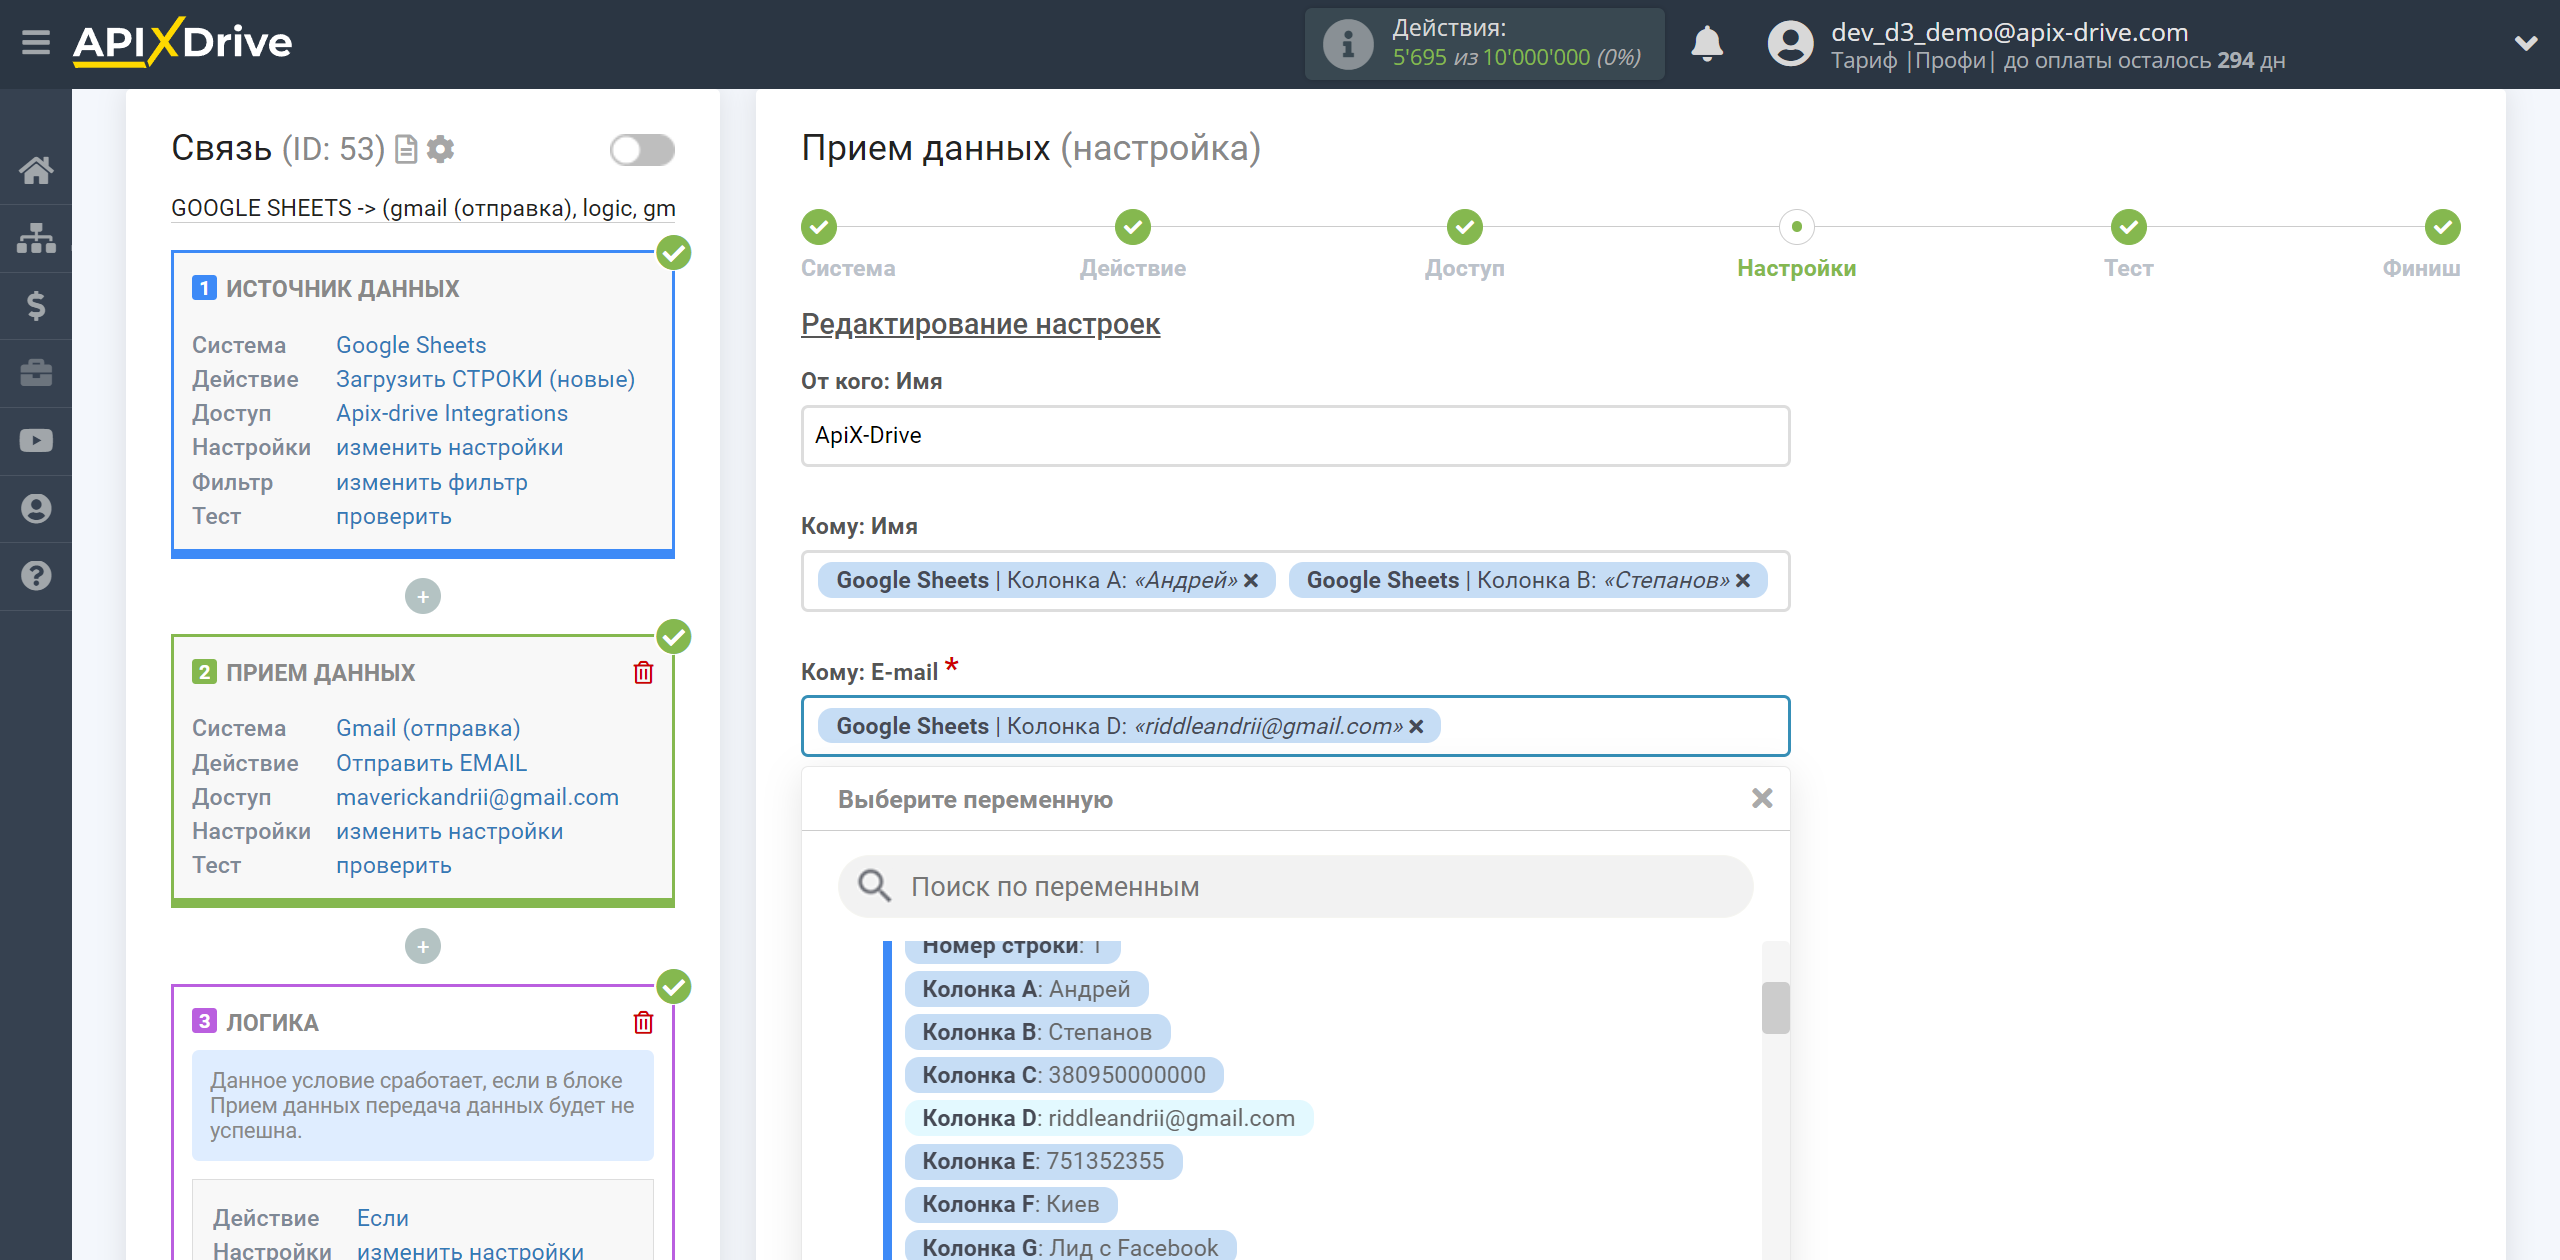The image size is (2560, 1260).
Task: Click изменить настройки in Прием данных block
Action: click(450, 831)
